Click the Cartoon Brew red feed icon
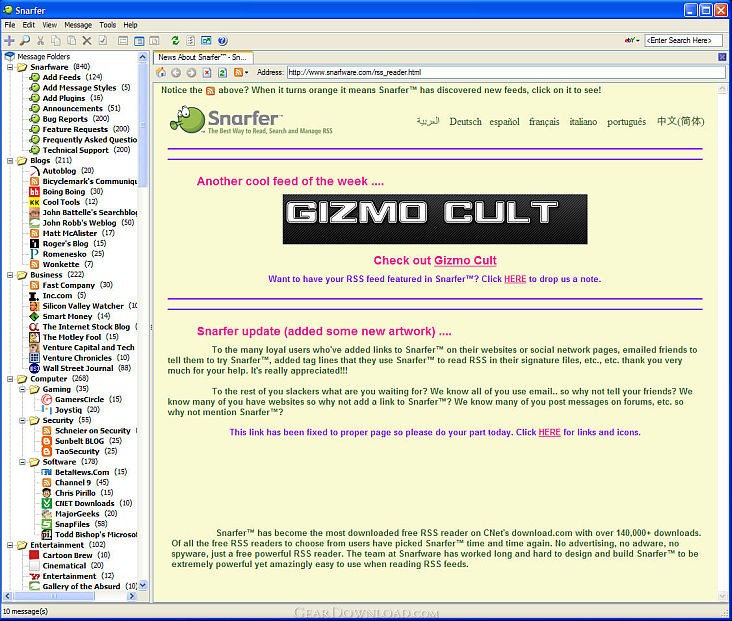The height and width of the screenshot is (621, 732). point(34,555)
